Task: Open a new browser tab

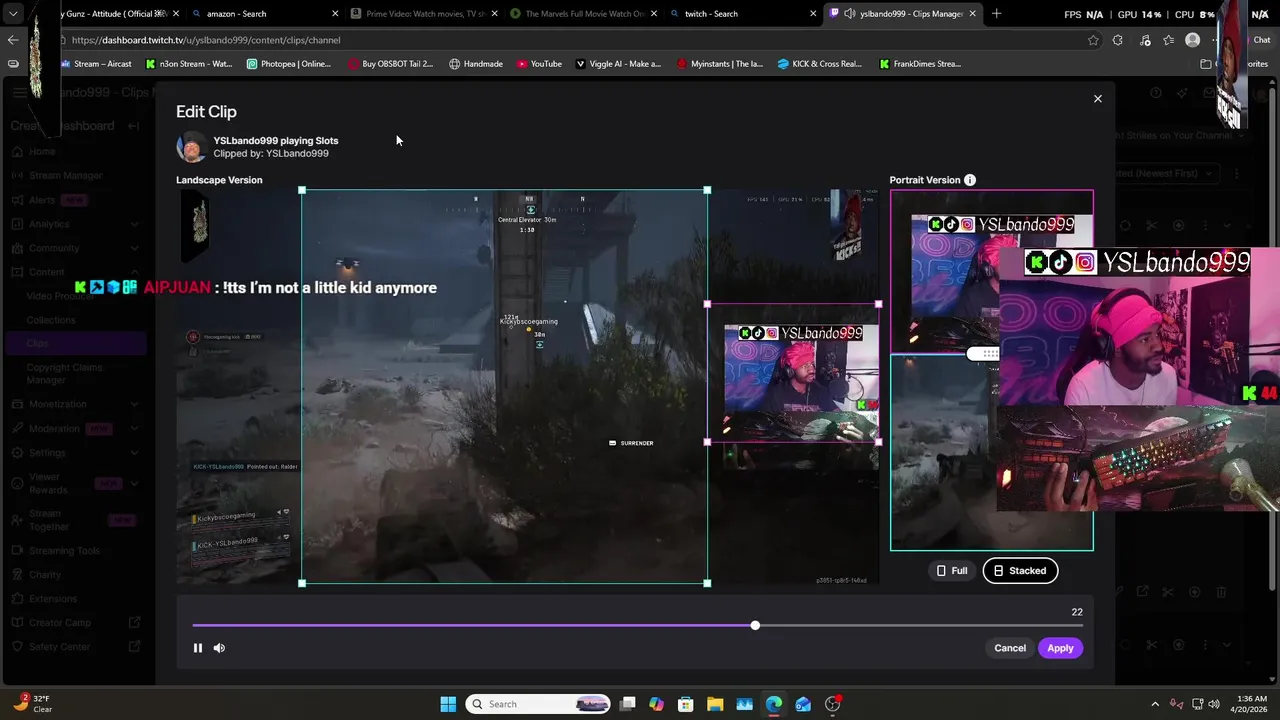Action: 996,14
